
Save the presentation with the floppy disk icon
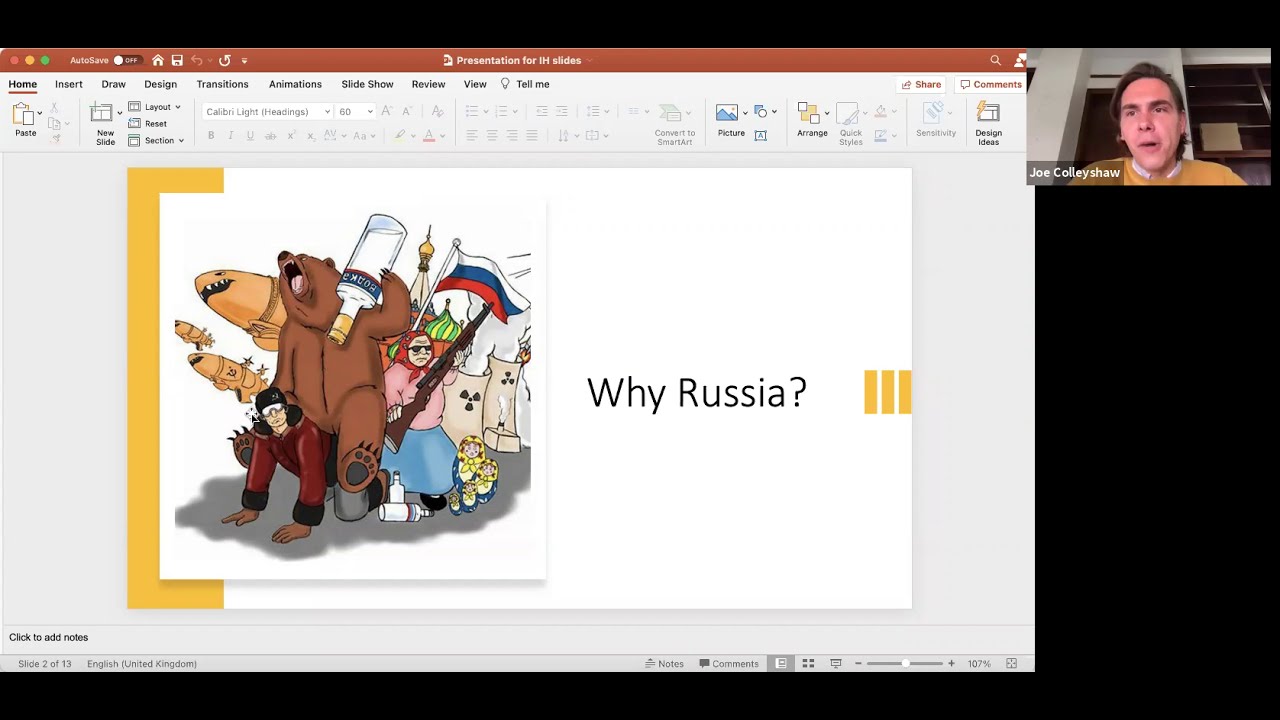tap(177, 60)
